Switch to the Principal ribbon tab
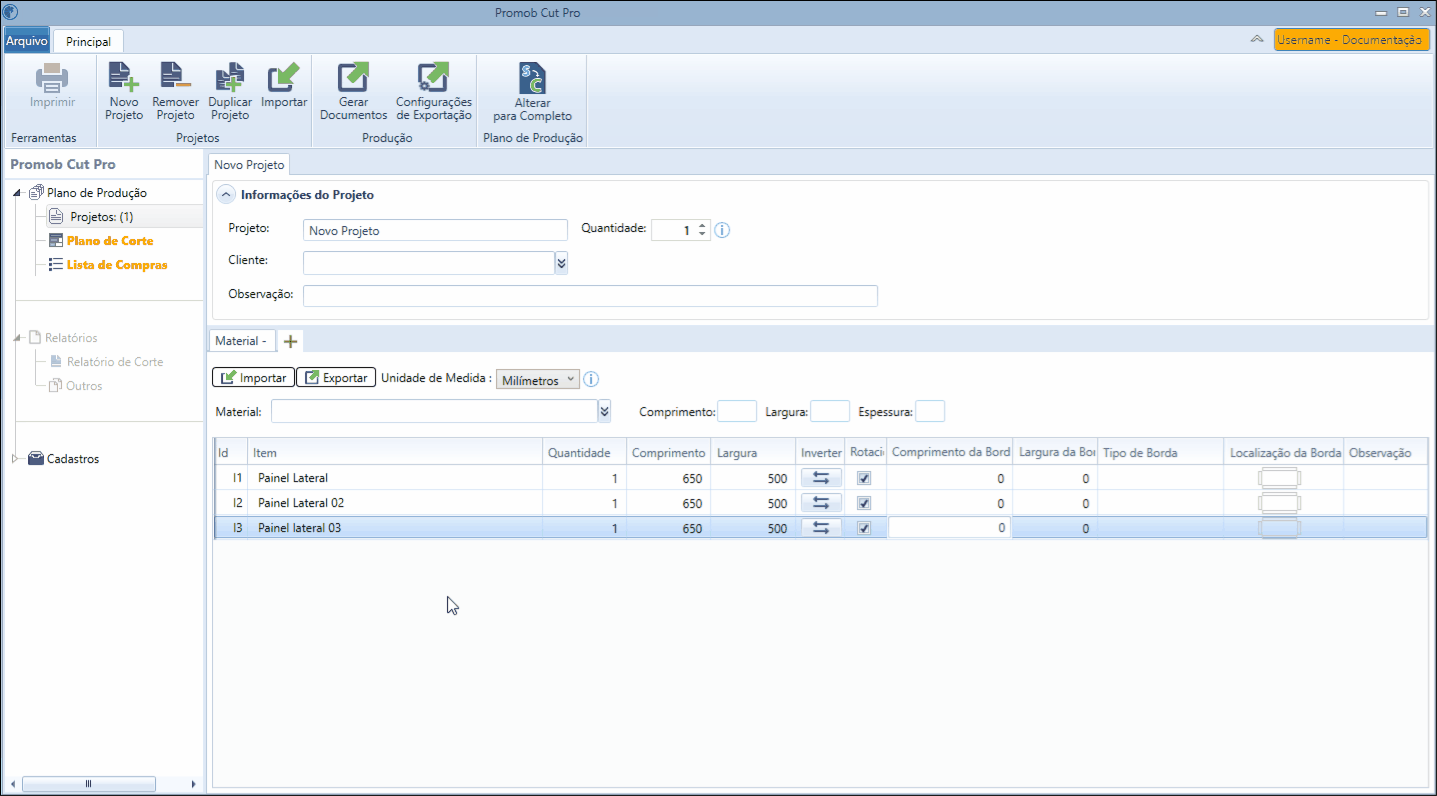 pos(88,42)
